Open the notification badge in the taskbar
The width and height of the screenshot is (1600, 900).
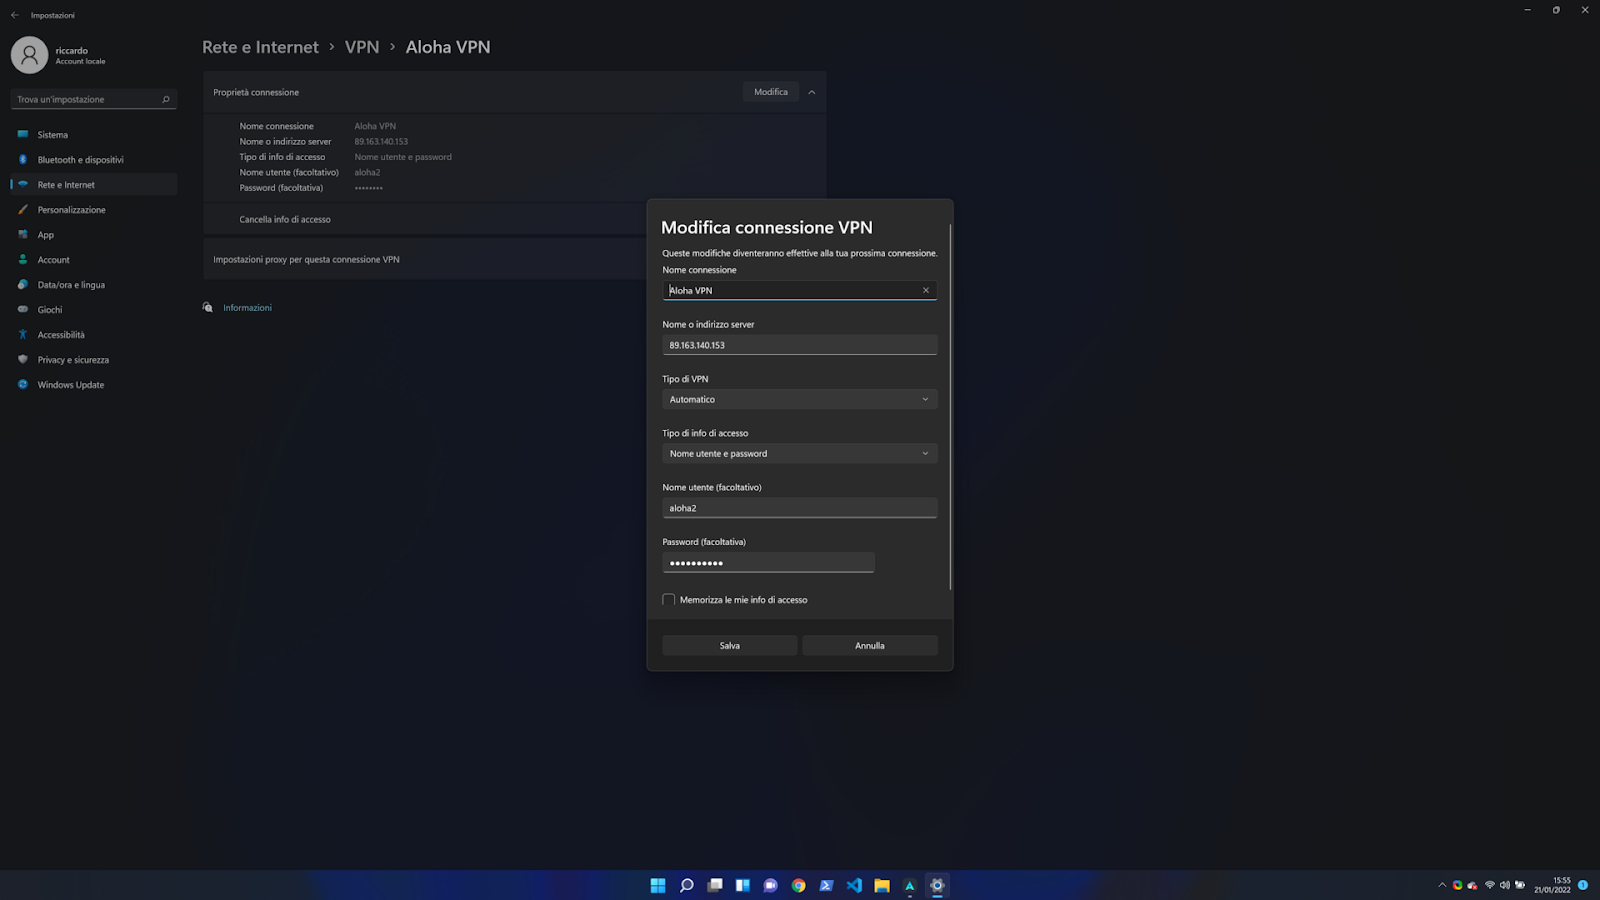(1583, 885)
